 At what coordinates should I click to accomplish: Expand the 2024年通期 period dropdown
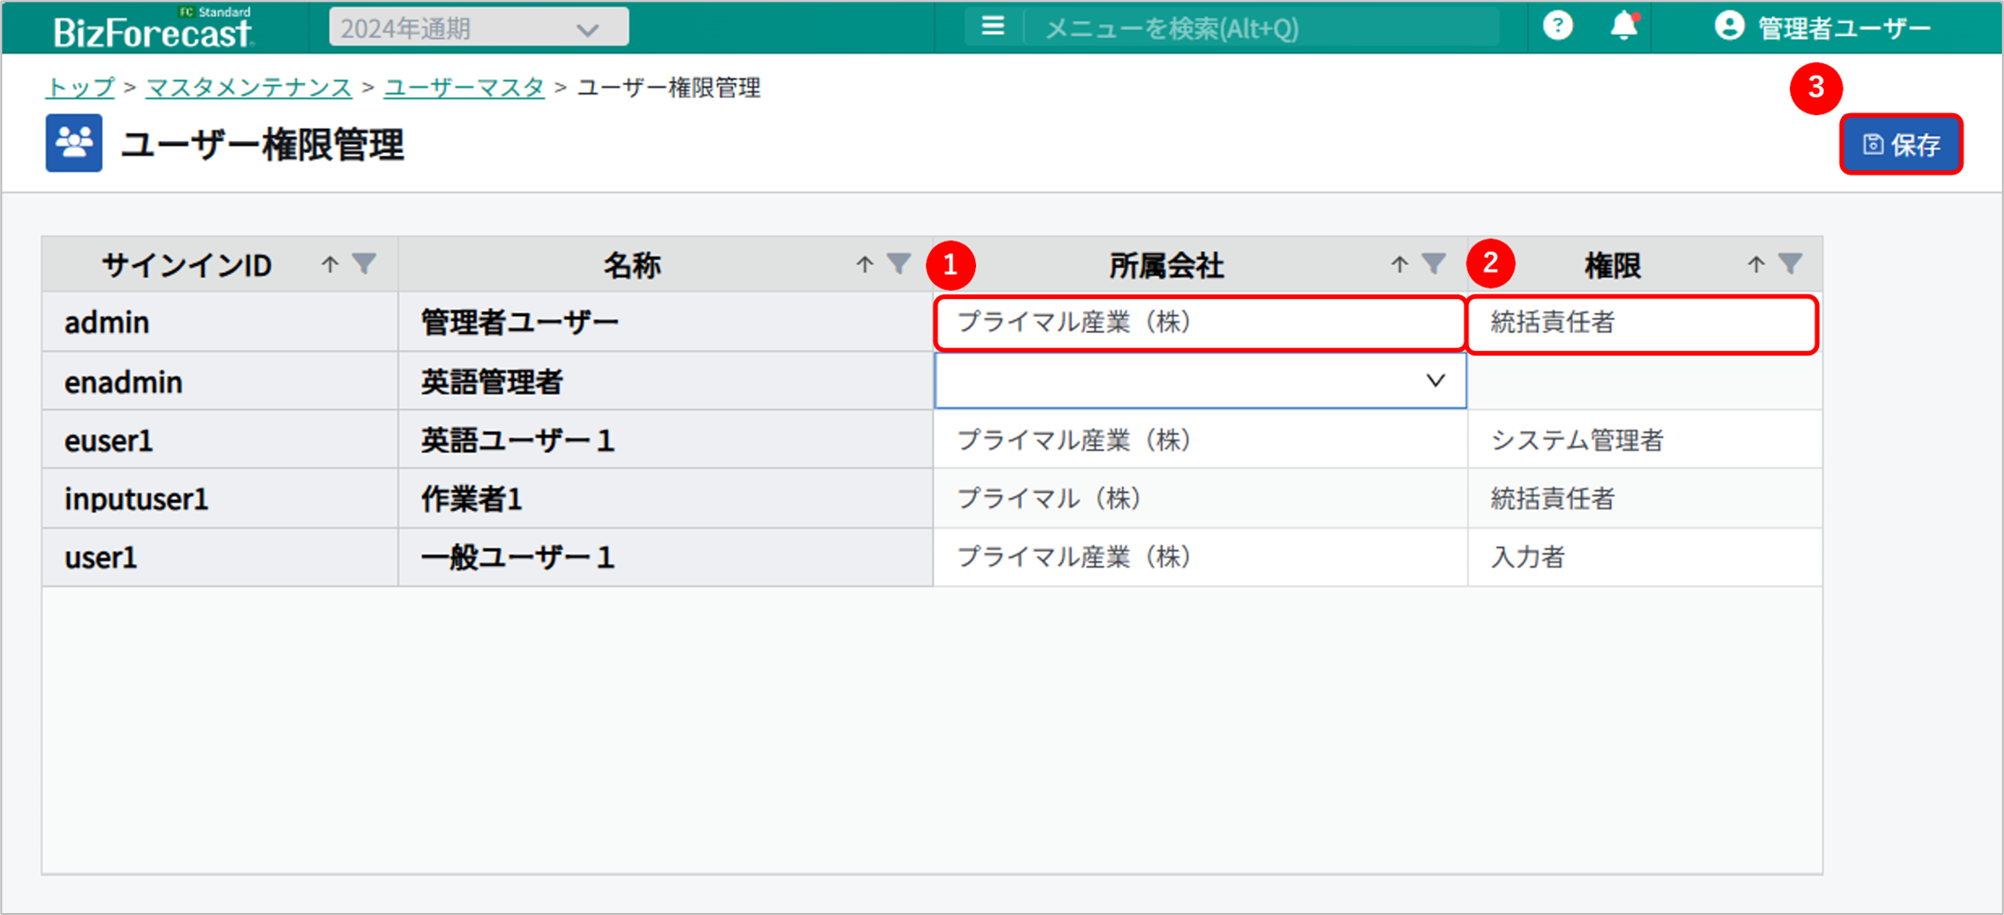click(479, 28)
